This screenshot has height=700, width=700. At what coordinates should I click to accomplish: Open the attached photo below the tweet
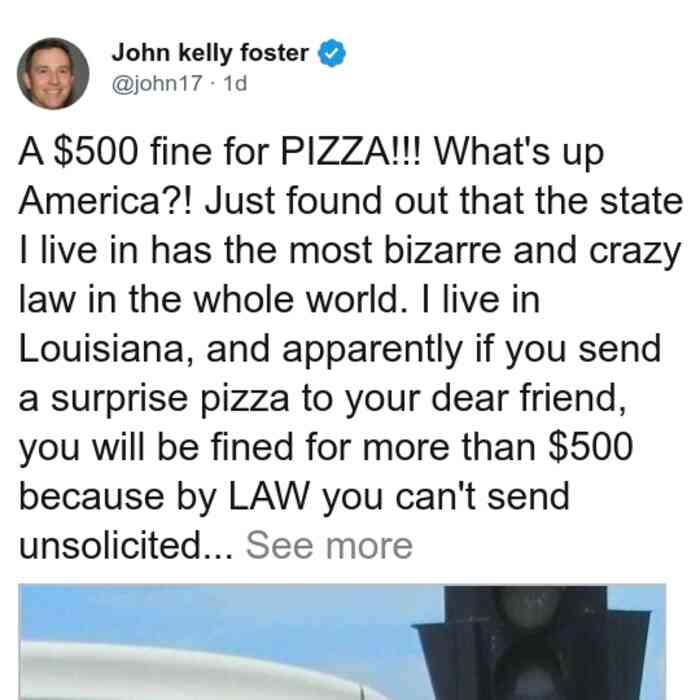(342, 642)
